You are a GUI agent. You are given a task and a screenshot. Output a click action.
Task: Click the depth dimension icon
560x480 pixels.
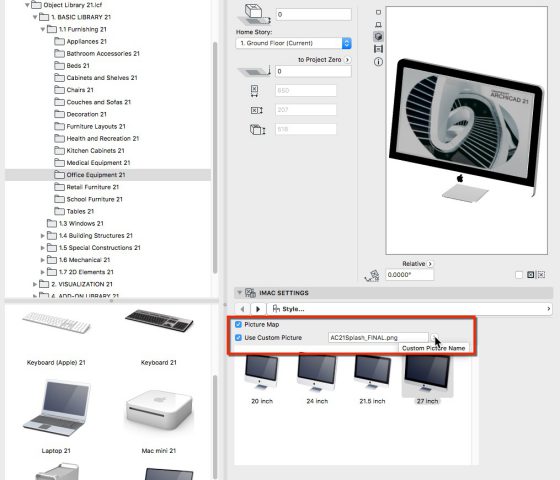tap(256, 110)
